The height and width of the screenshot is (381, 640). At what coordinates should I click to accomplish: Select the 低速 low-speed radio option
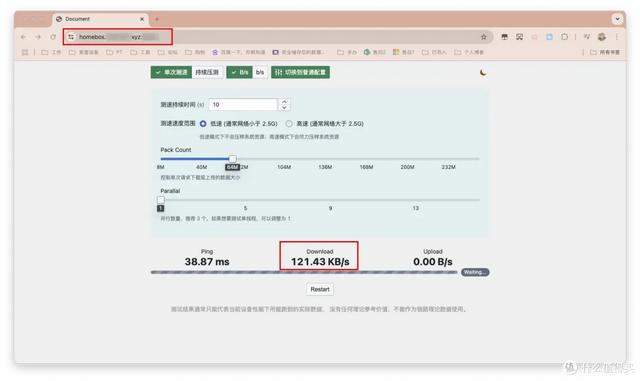(x=203, y=123)
